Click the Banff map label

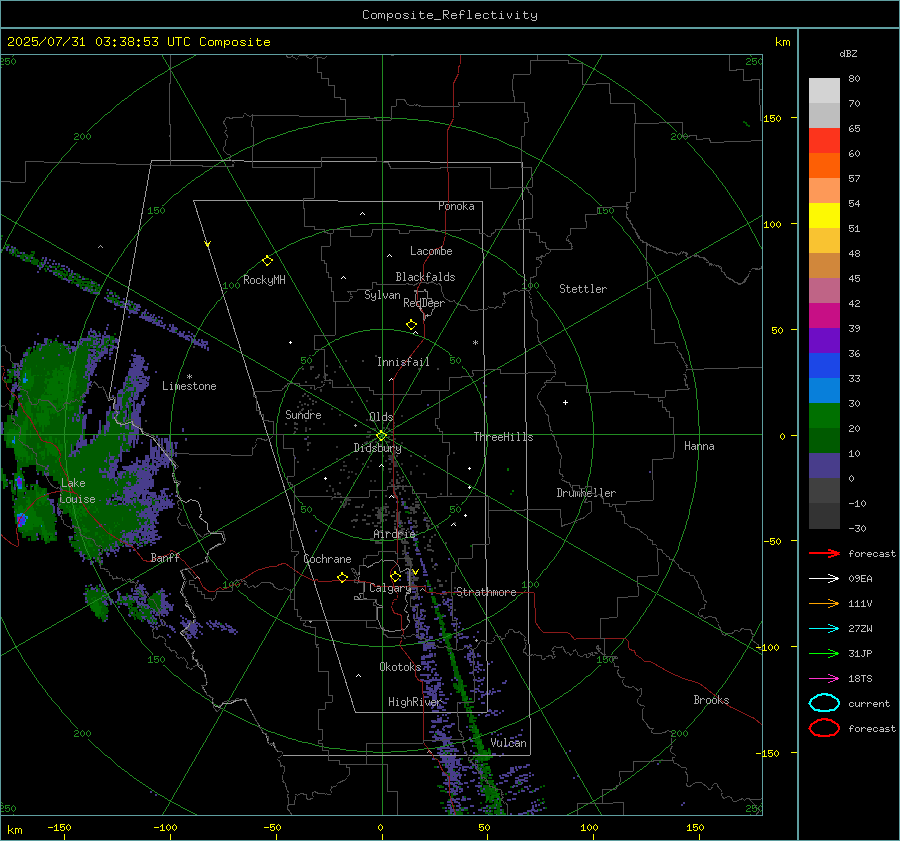click(x=165, y=557)
